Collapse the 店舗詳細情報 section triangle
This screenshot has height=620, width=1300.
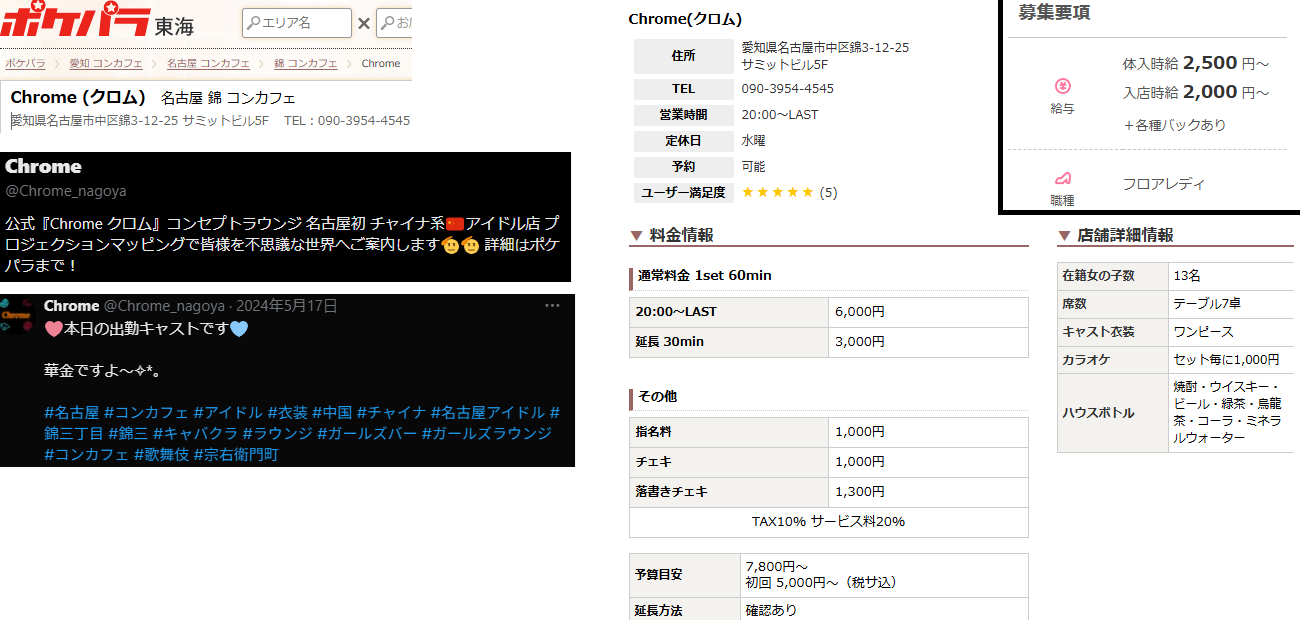click(1064, 236)
